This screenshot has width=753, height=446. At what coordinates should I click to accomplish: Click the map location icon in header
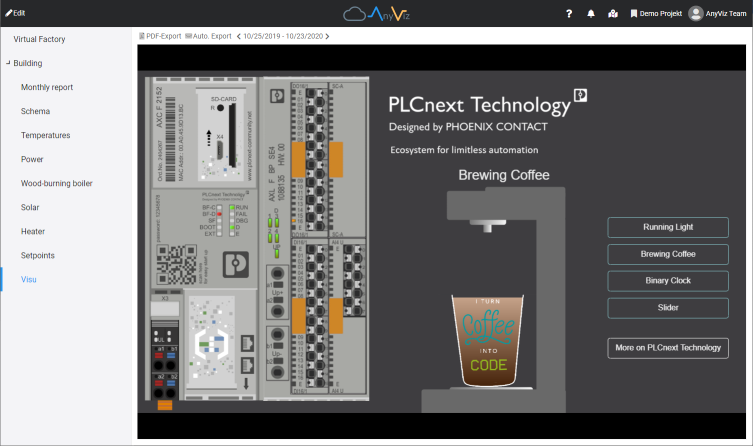(613, 13)
